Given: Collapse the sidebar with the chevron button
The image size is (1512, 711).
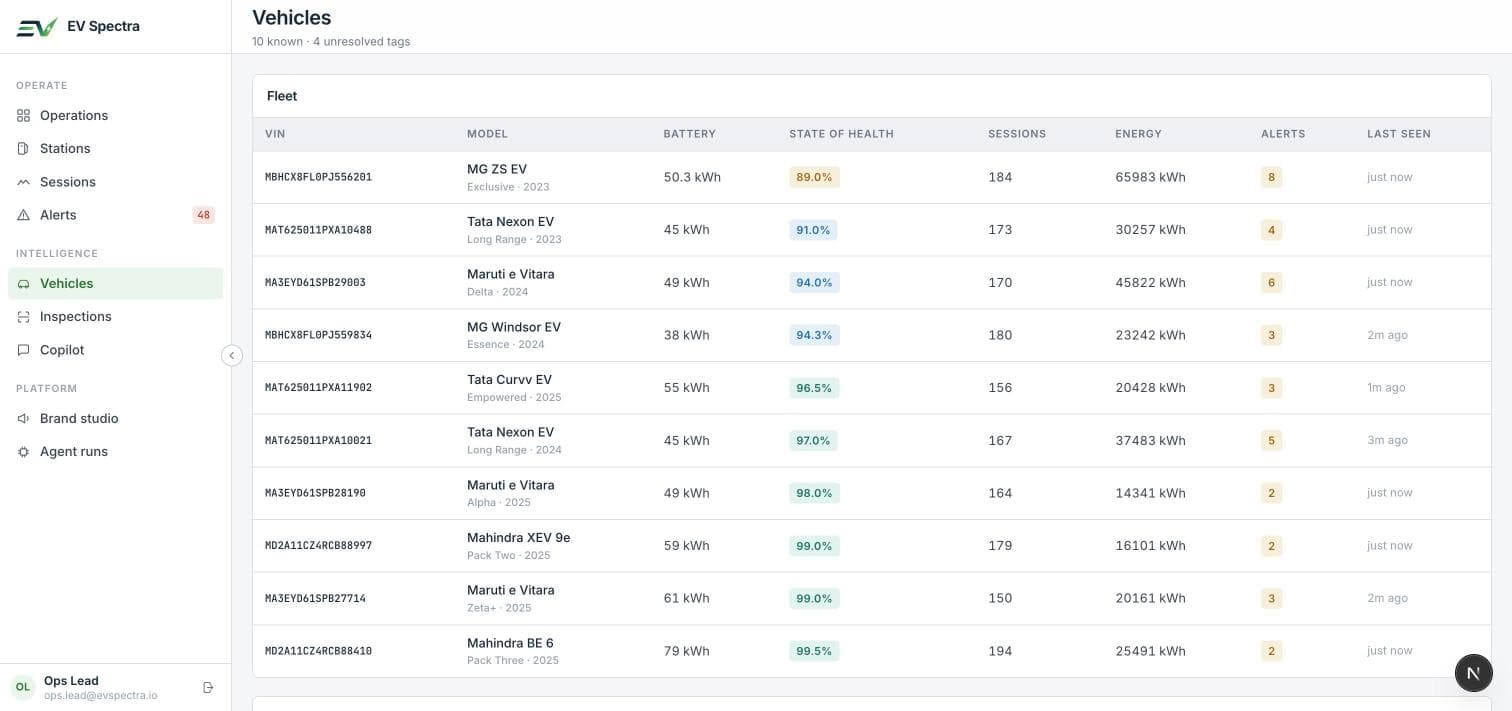Looking at the screenshot, I should 232,355.
